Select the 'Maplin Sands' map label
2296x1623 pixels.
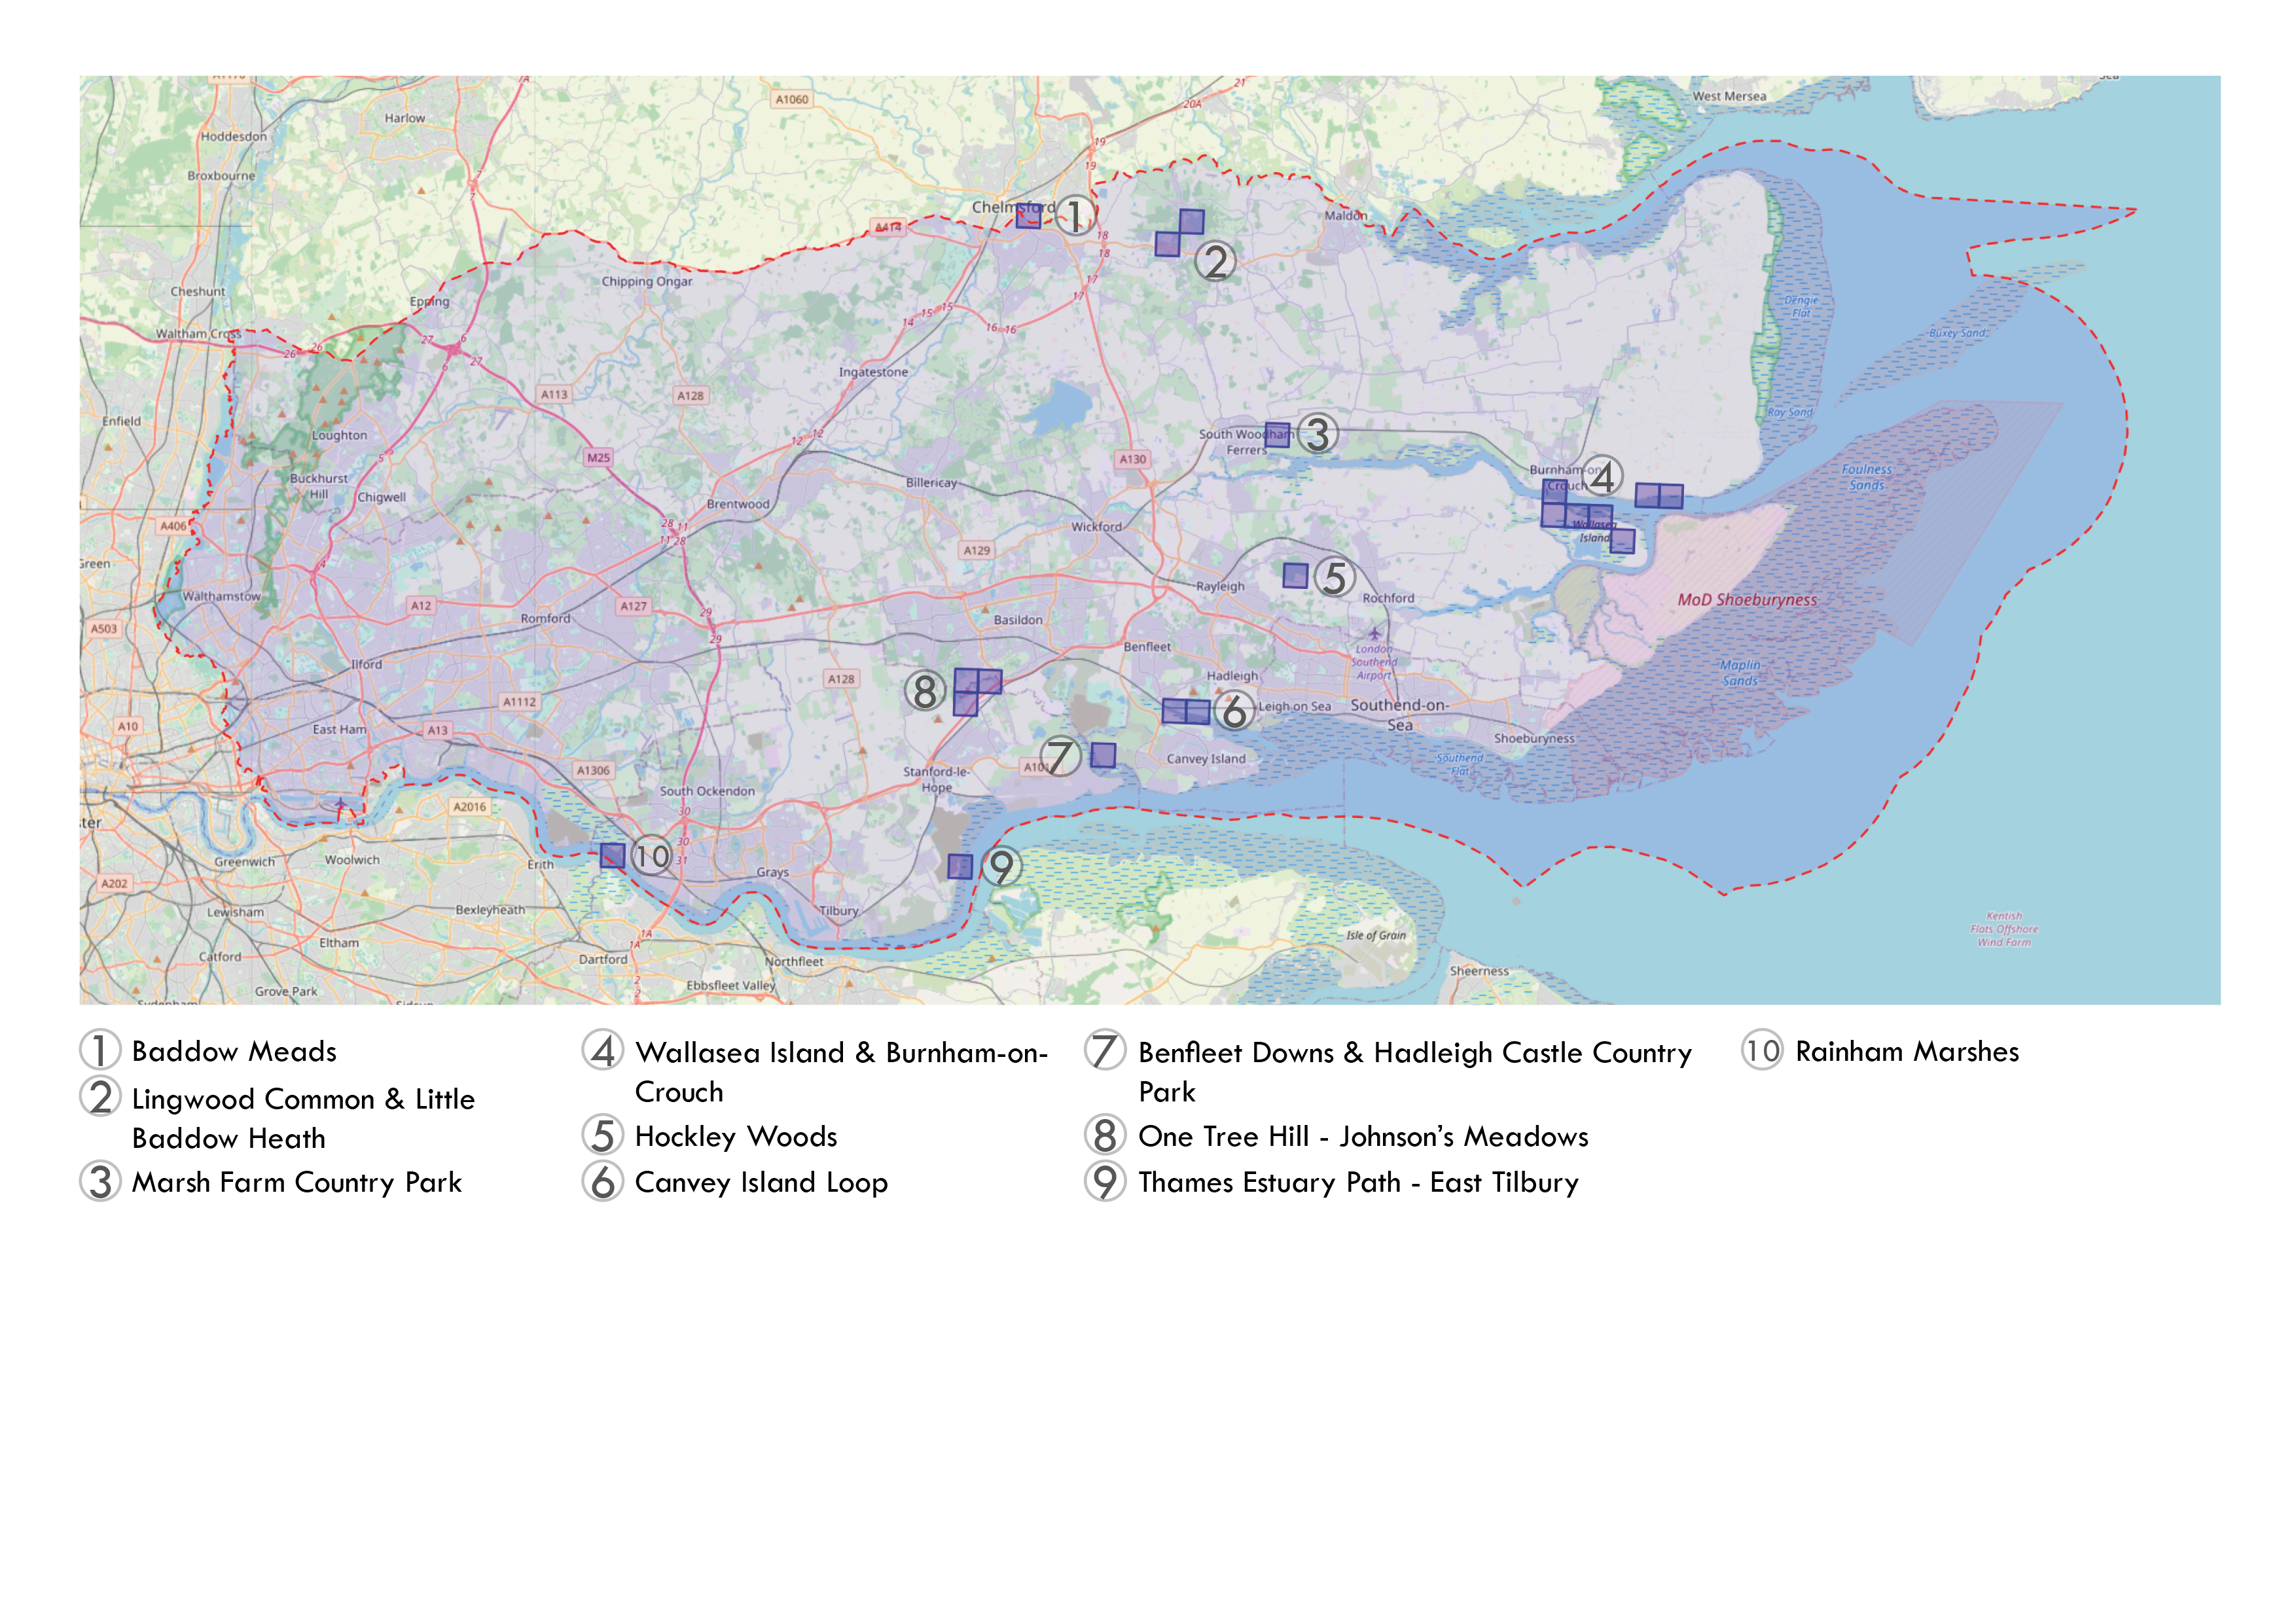click(1740, 673)
